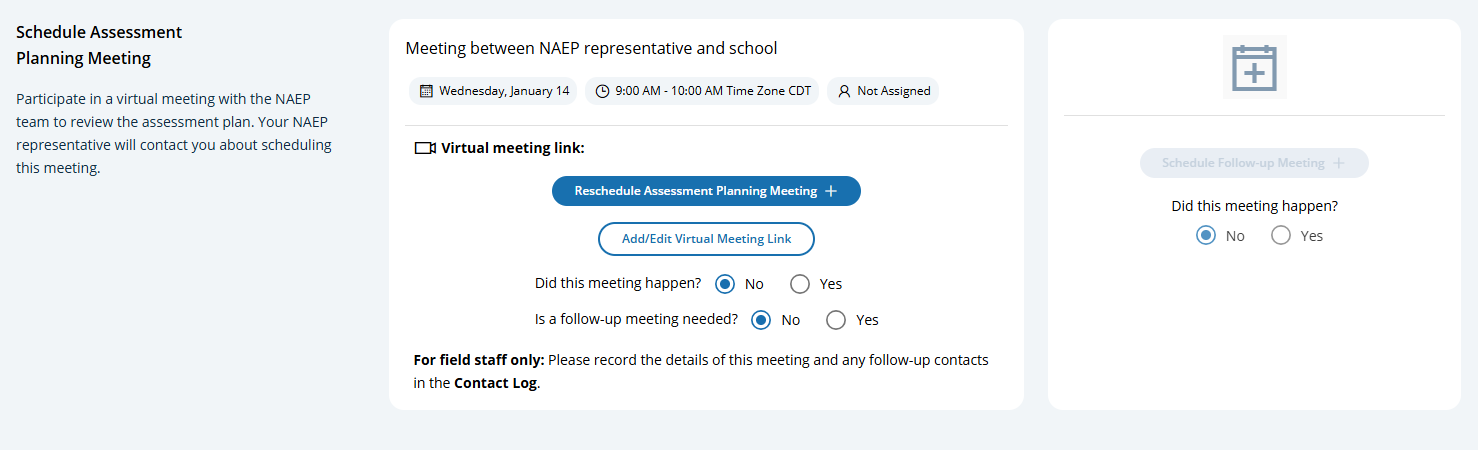Choose No under the right panel meeting question
1478x450 pixels.
[1206, 236]
